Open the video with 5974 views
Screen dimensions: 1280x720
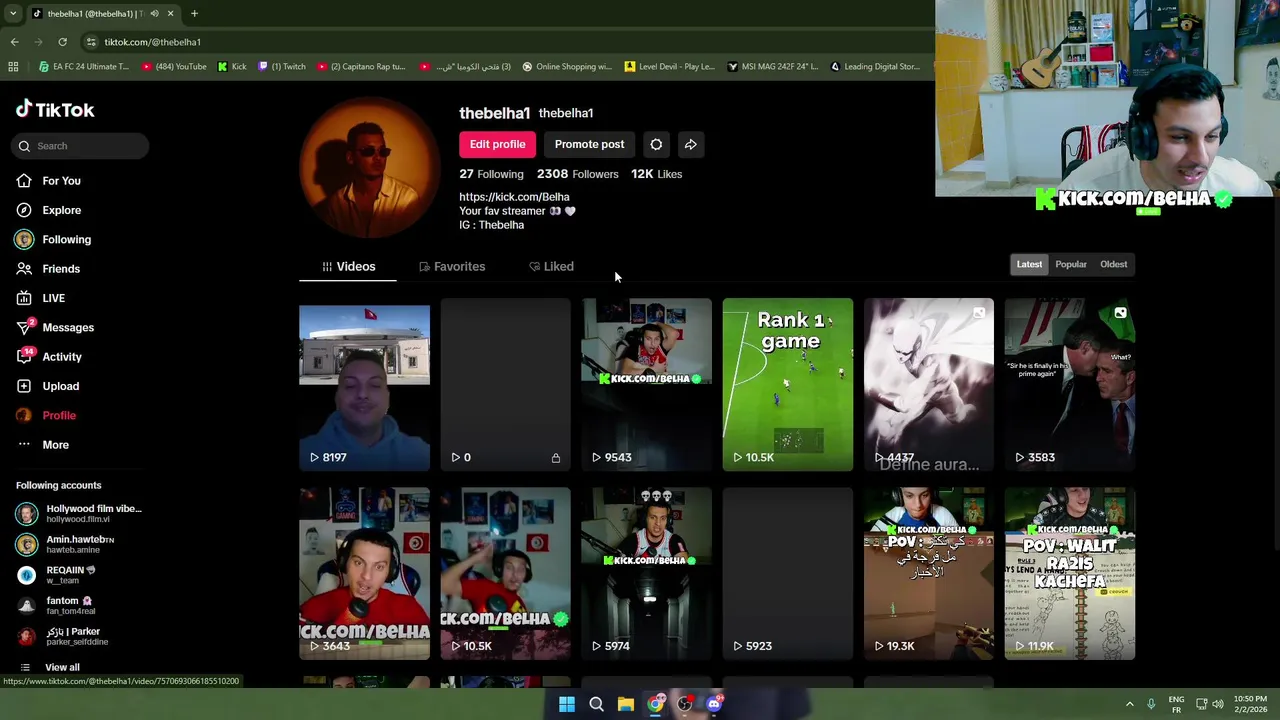coord(646,574)
